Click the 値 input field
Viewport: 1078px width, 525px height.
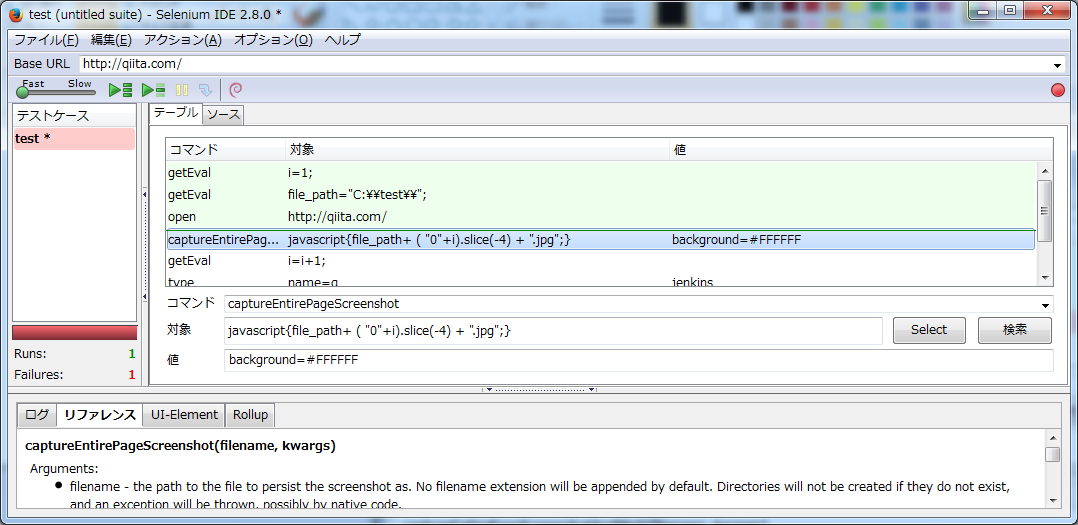pos(638,360)
